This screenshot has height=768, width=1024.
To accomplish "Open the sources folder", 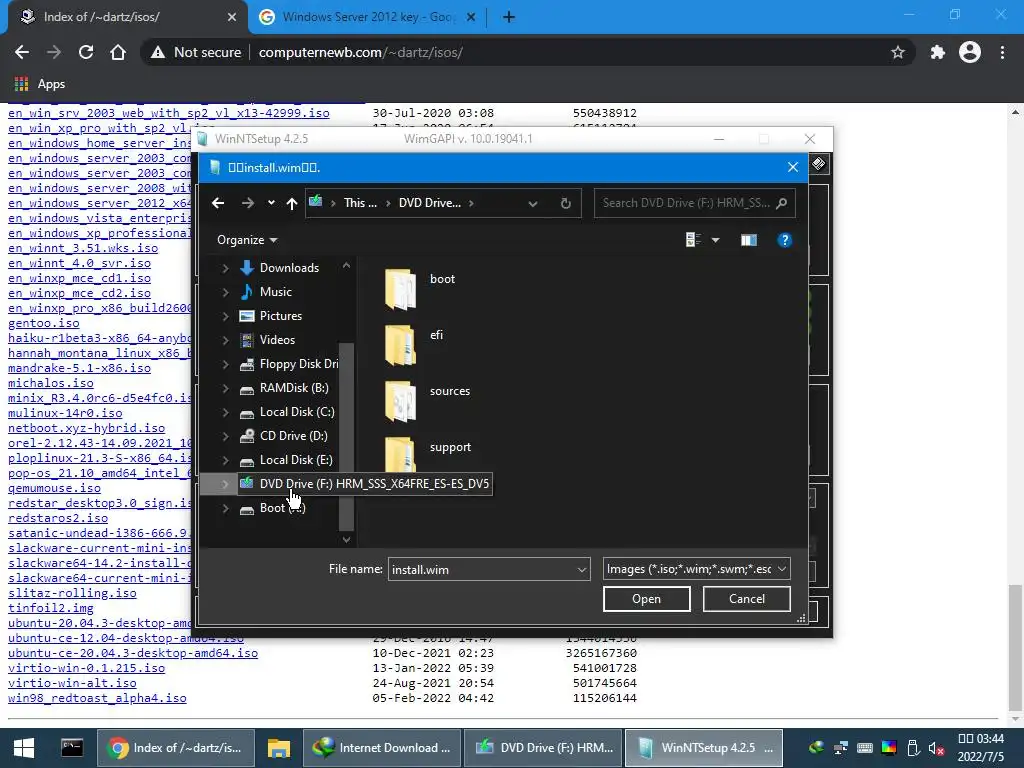I will [x=427, y=400].
